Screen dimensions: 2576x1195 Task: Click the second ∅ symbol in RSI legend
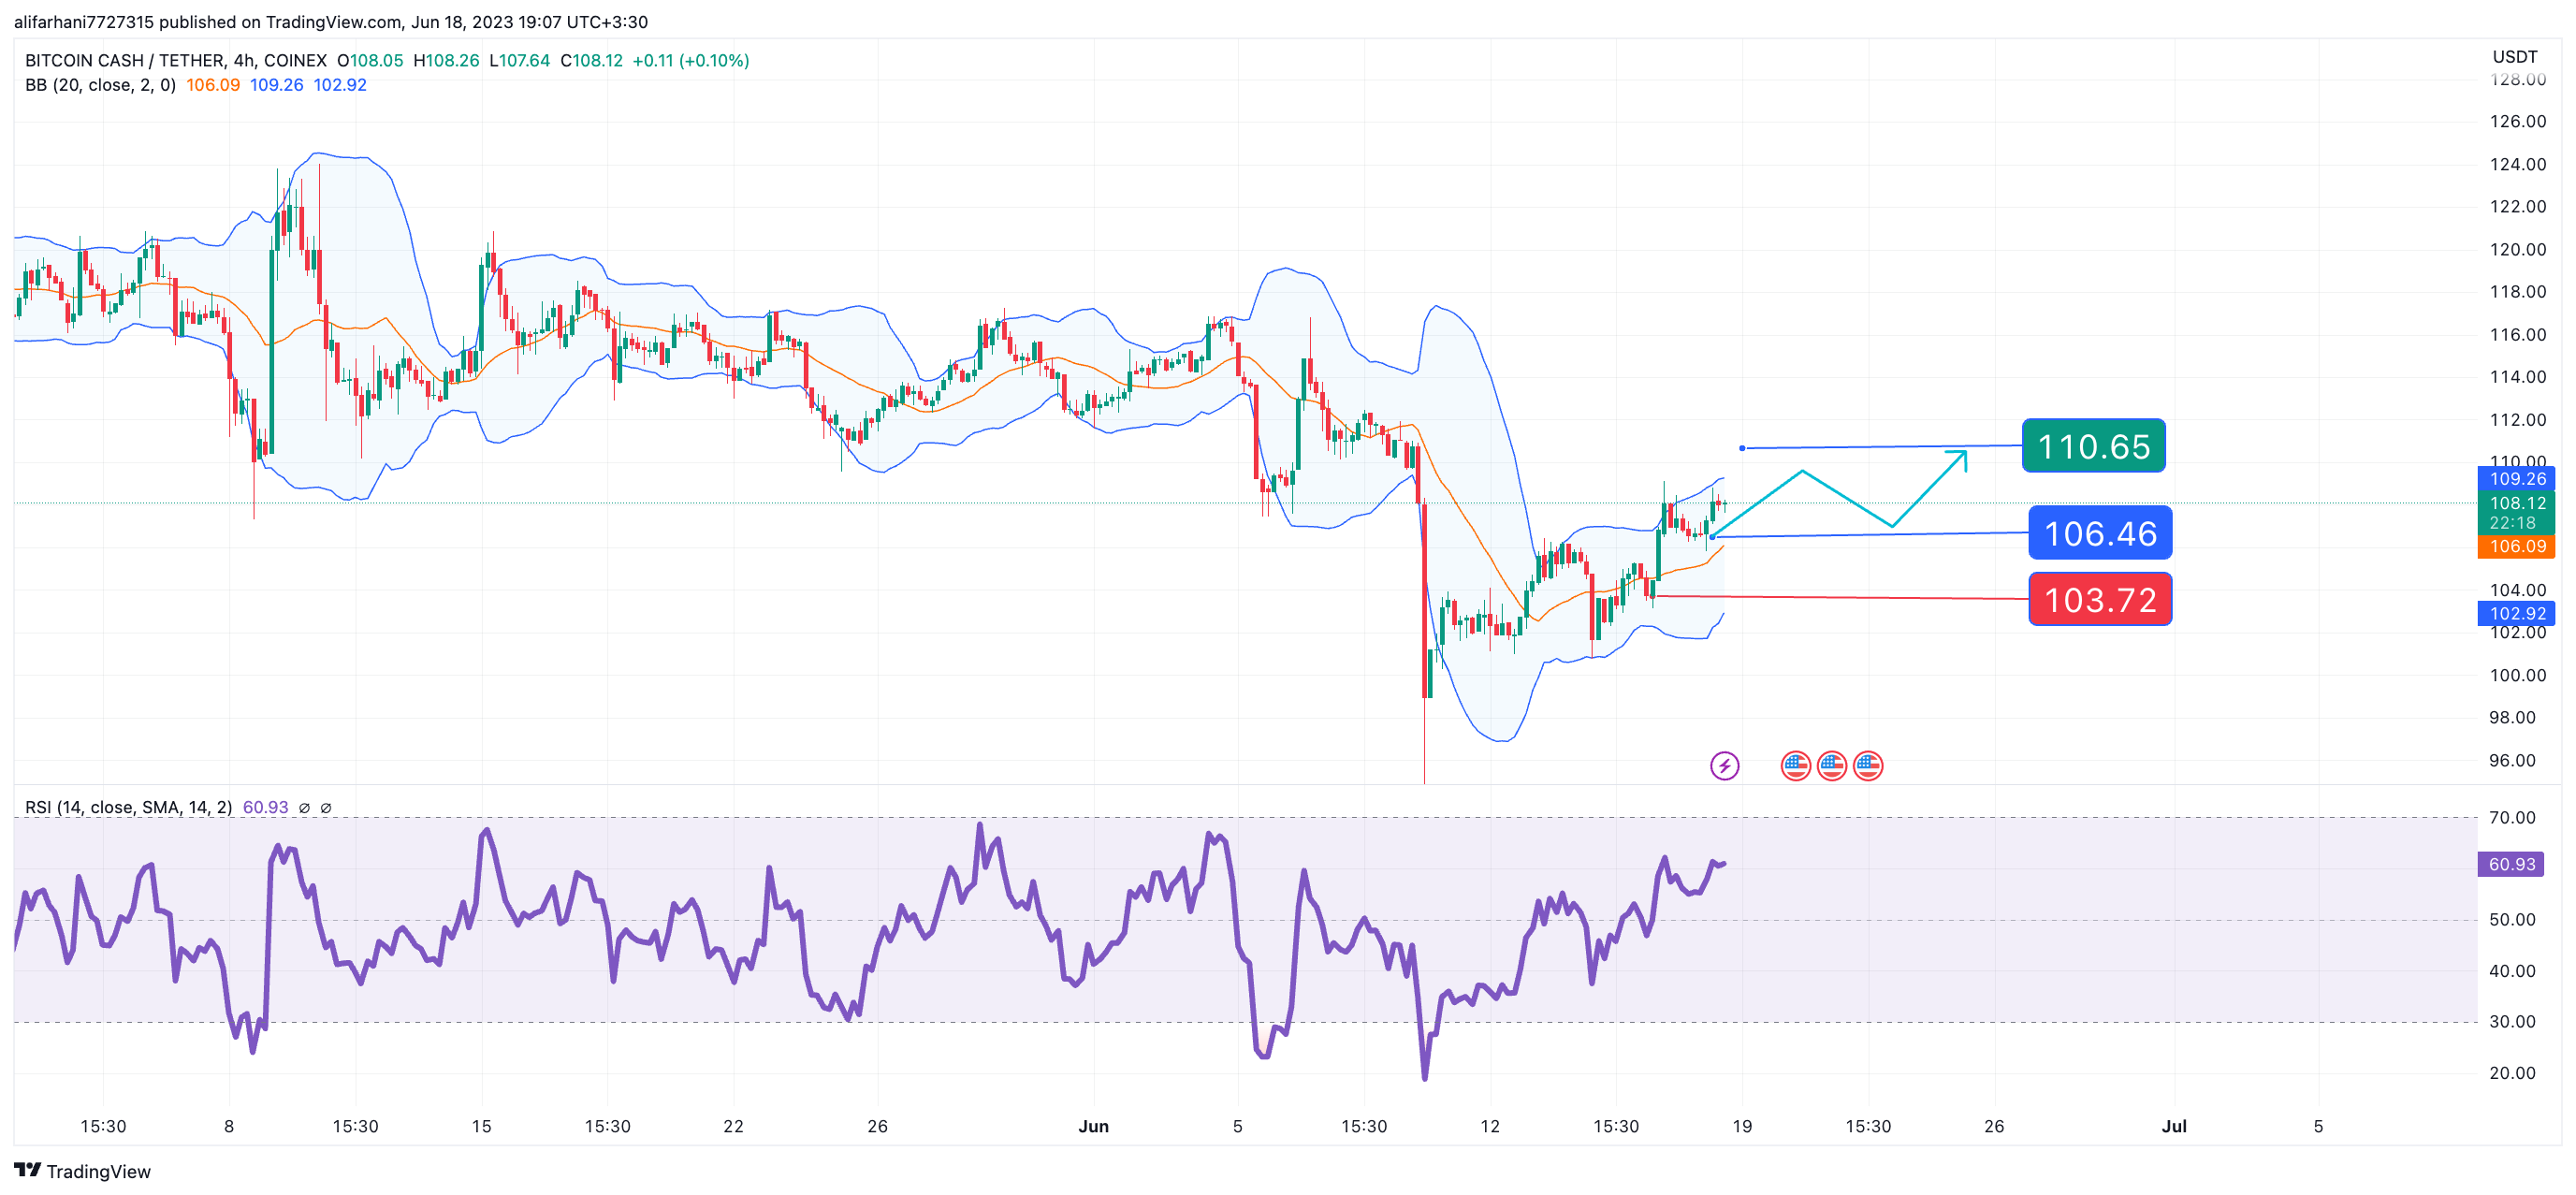tap(326, 808)
